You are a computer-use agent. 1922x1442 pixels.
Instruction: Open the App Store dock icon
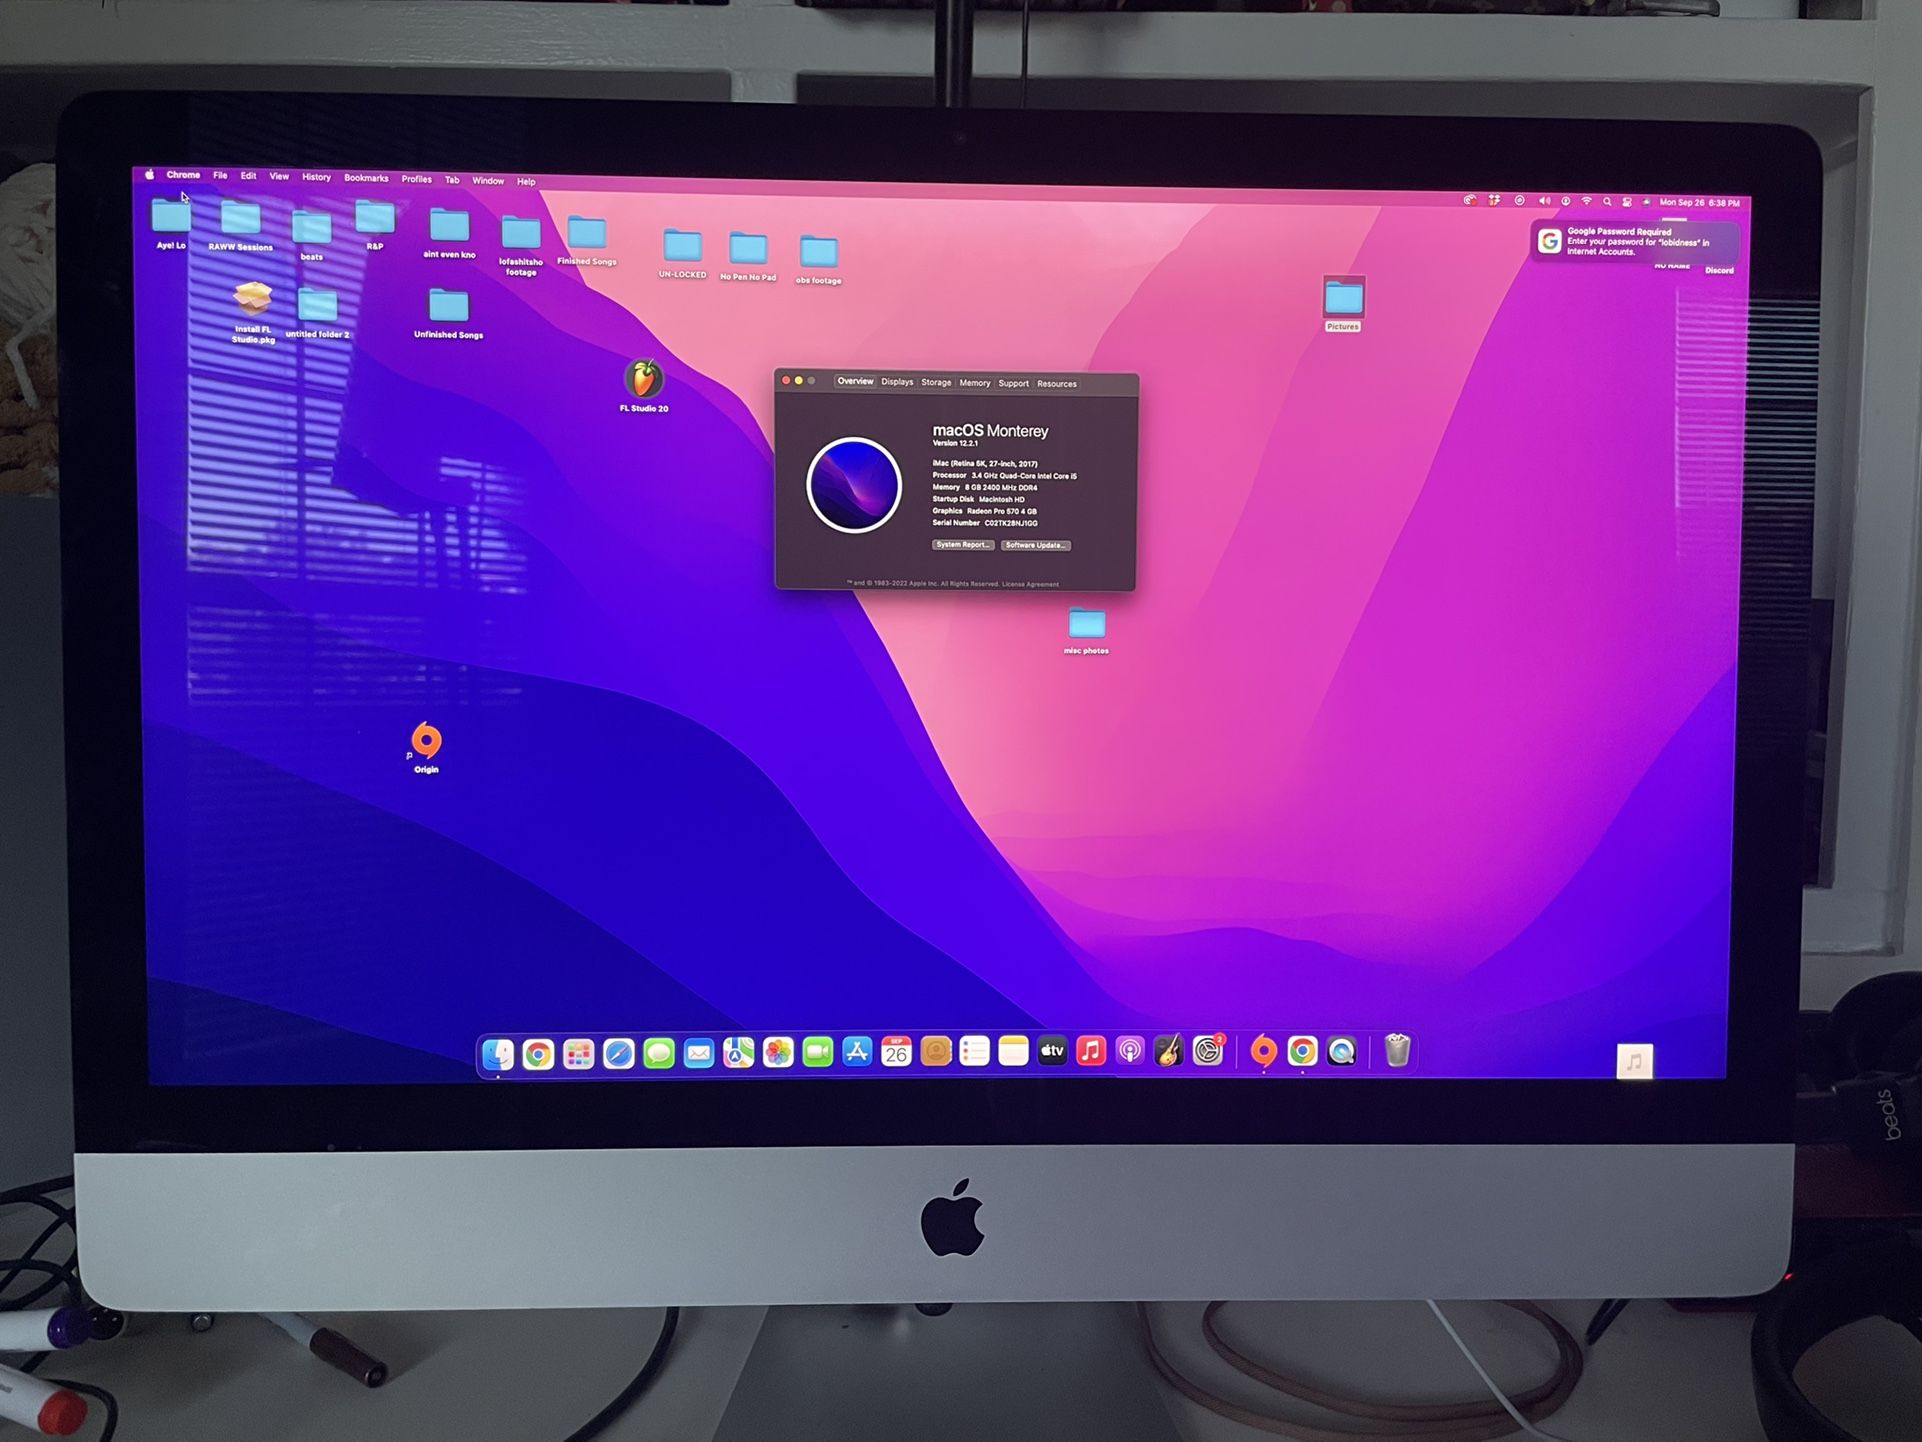pyautogui.click(x=857, y=1052)
